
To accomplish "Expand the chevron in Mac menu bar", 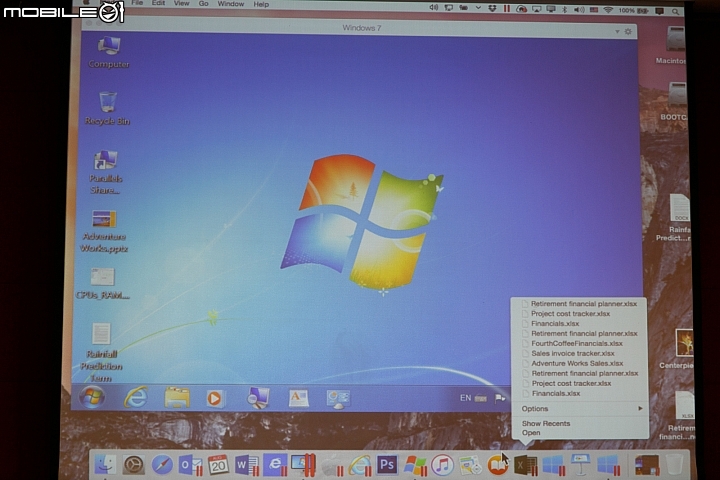I will point(478,7).
